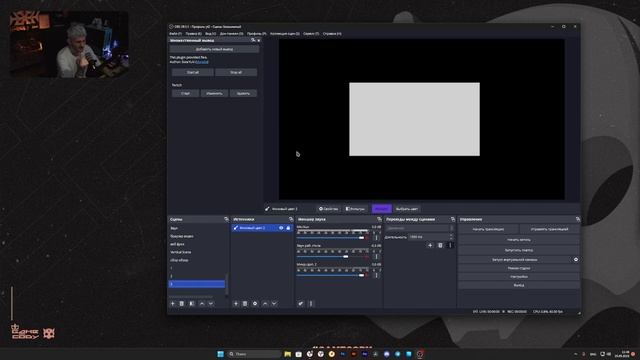Screen dimensions: 640x360
Task: Undock the multiple output dock with its float icon
Action: tap(253, 40)
